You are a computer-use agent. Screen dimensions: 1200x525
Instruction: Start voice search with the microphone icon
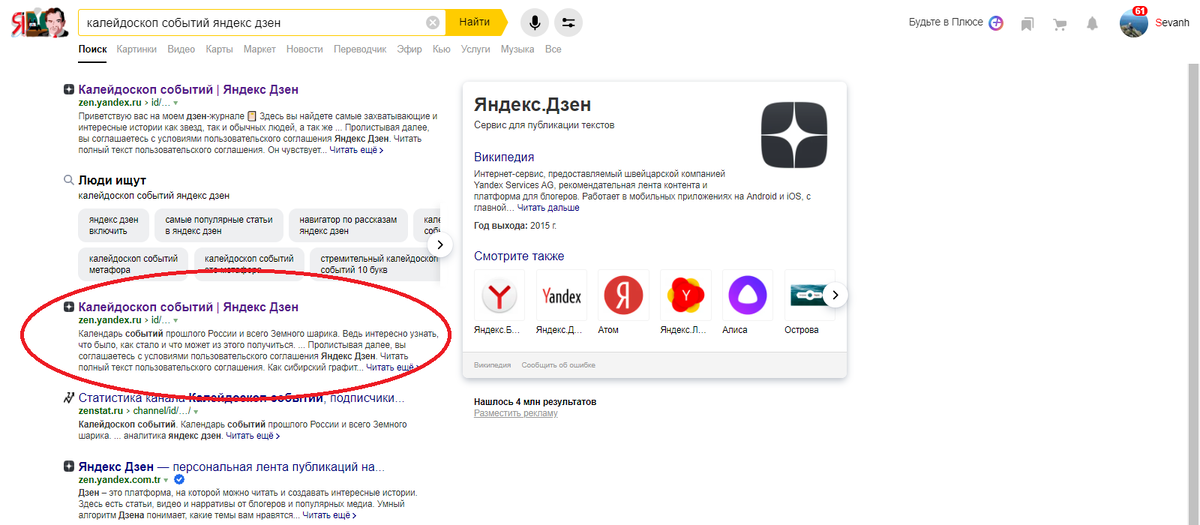point(535,22)
